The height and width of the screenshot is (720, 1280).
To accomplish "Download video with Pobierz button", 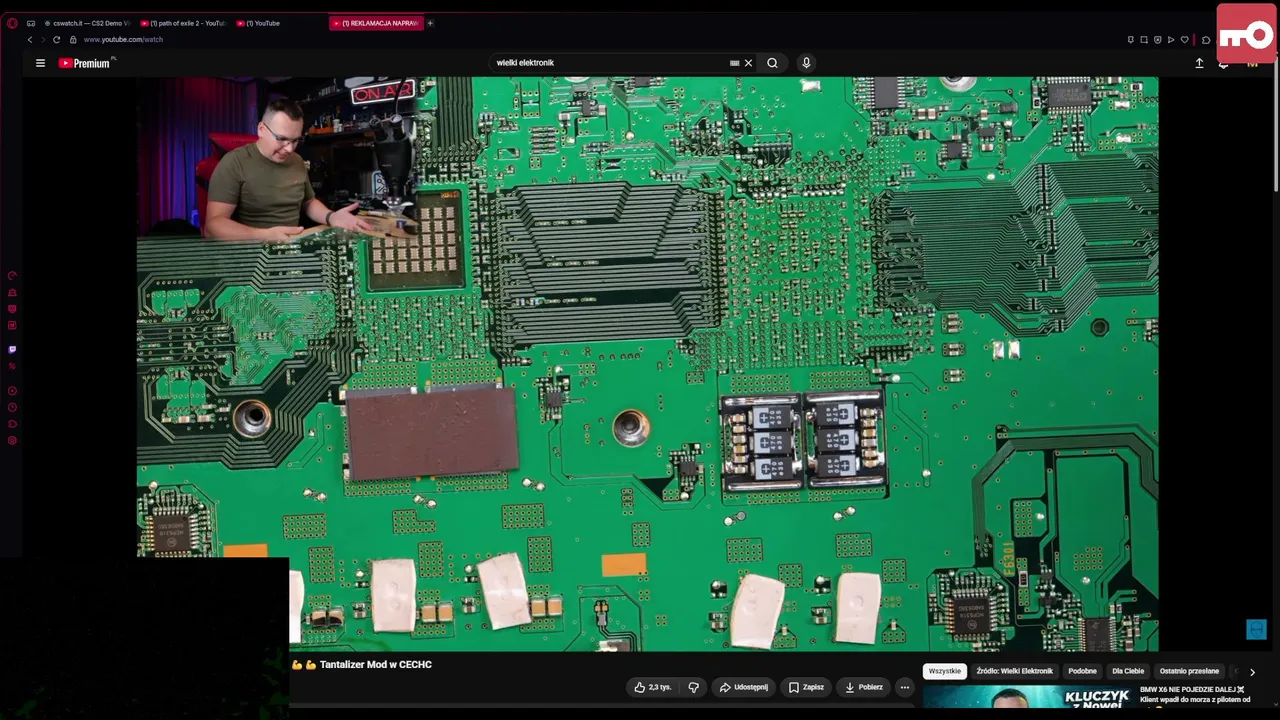I will (x=863, y=687).
